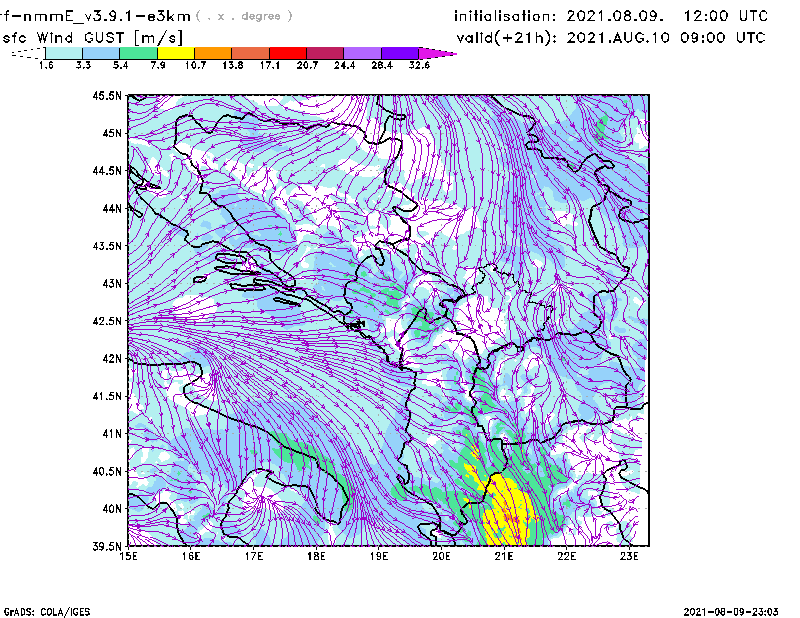
Task: Click the 45N latitude label
Action: click(x=112, y=133)
